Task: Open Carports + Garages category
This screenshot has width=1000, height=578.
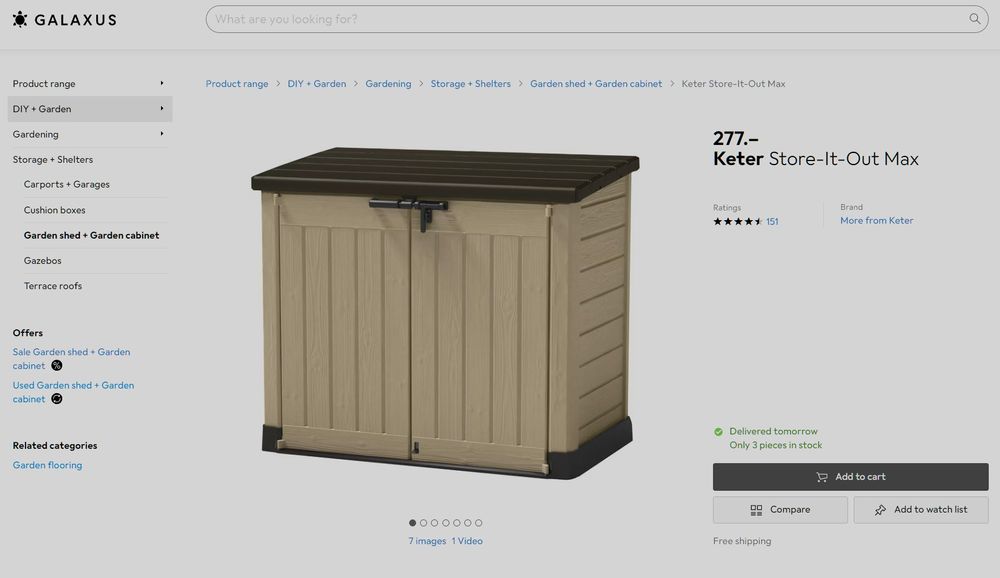Action: [67, 184]
